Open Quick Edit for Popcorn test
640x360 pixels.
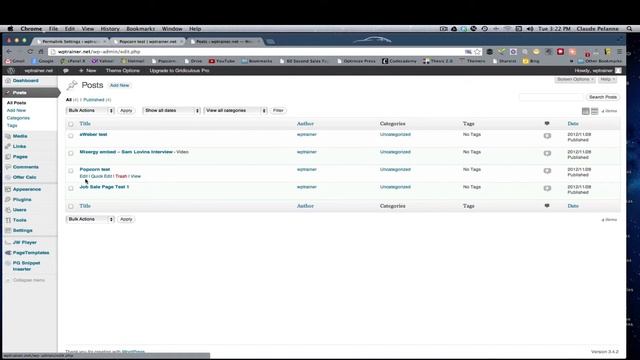(x=102, y=176)
